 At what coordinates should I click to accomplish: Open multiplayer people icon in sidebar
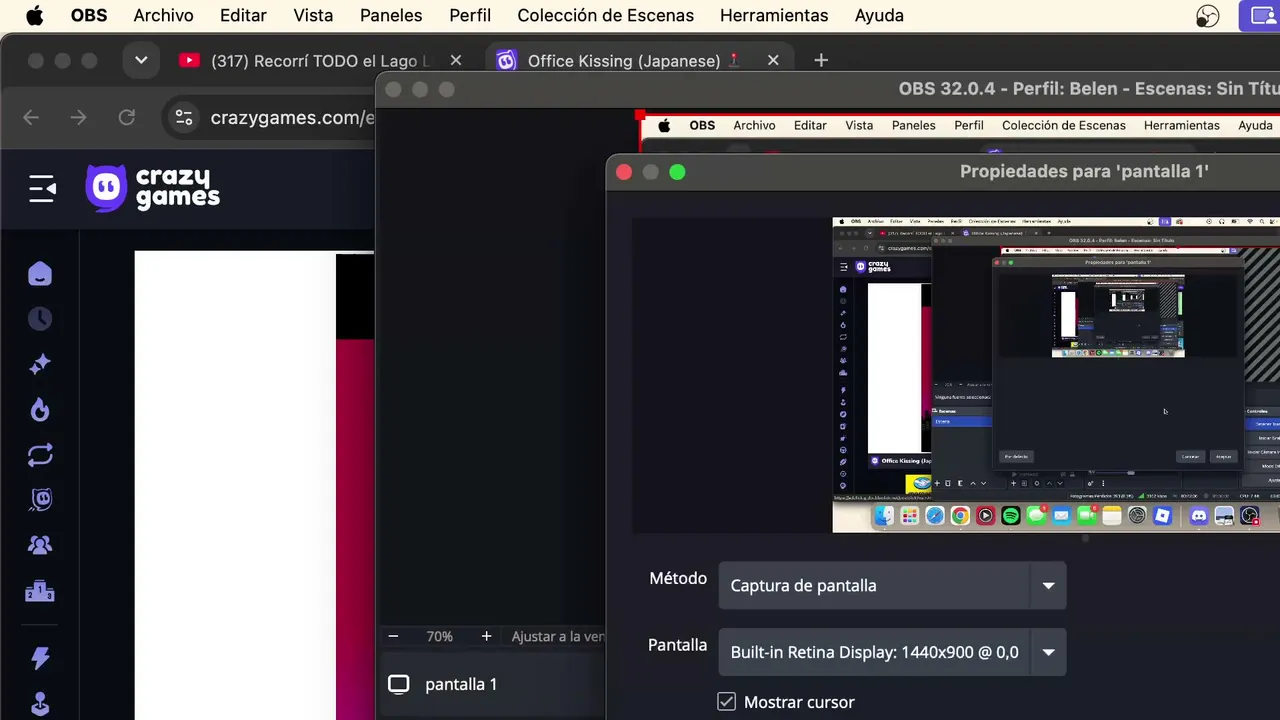point(40,545)
